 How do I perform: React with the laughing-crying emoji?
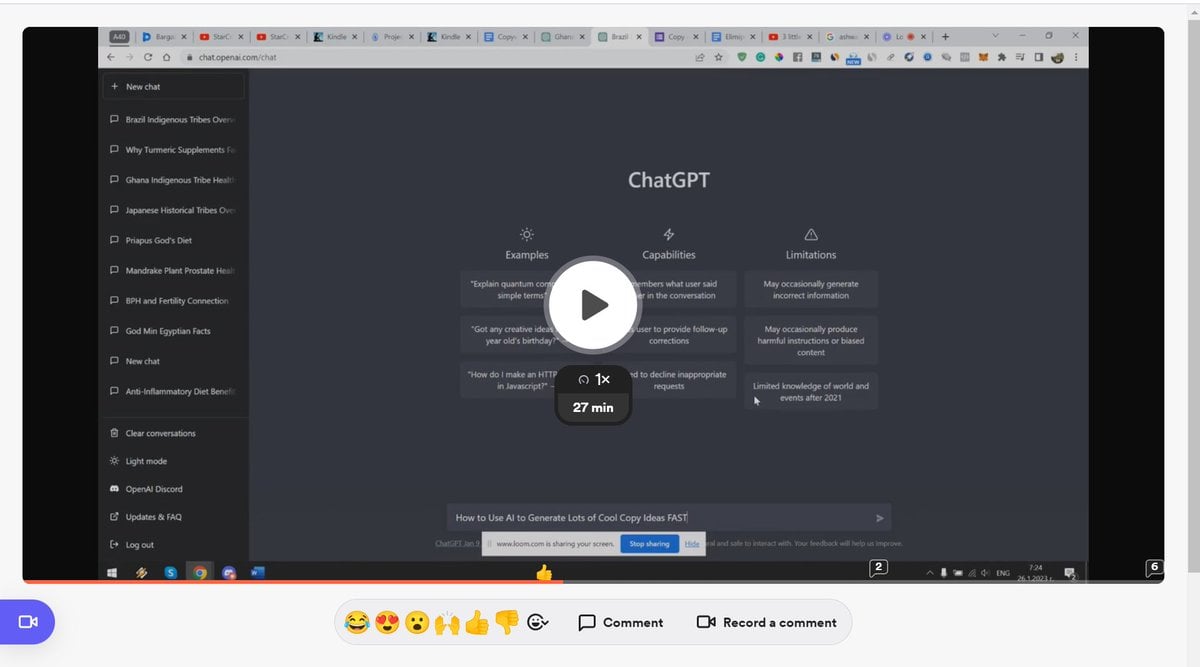pos(357,622)
